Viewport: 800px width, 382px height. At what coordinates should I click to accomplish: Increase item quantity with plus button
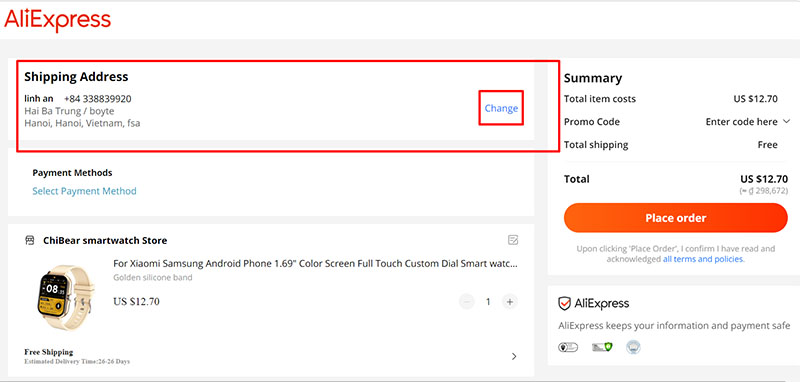[x=509, y=302]
